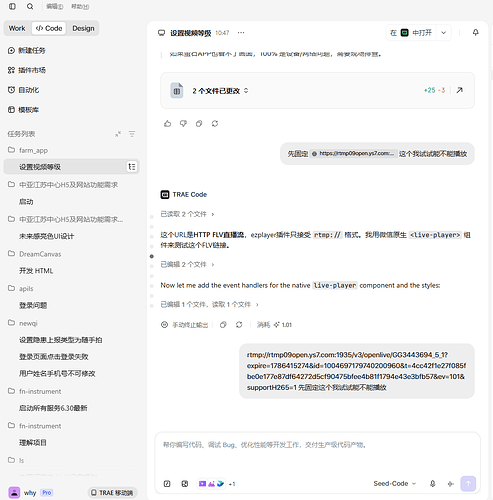Expand 已编辑 1 个文件,读取 1 个文件
This screenshot has height=500, width=493.
coord(210,304)
